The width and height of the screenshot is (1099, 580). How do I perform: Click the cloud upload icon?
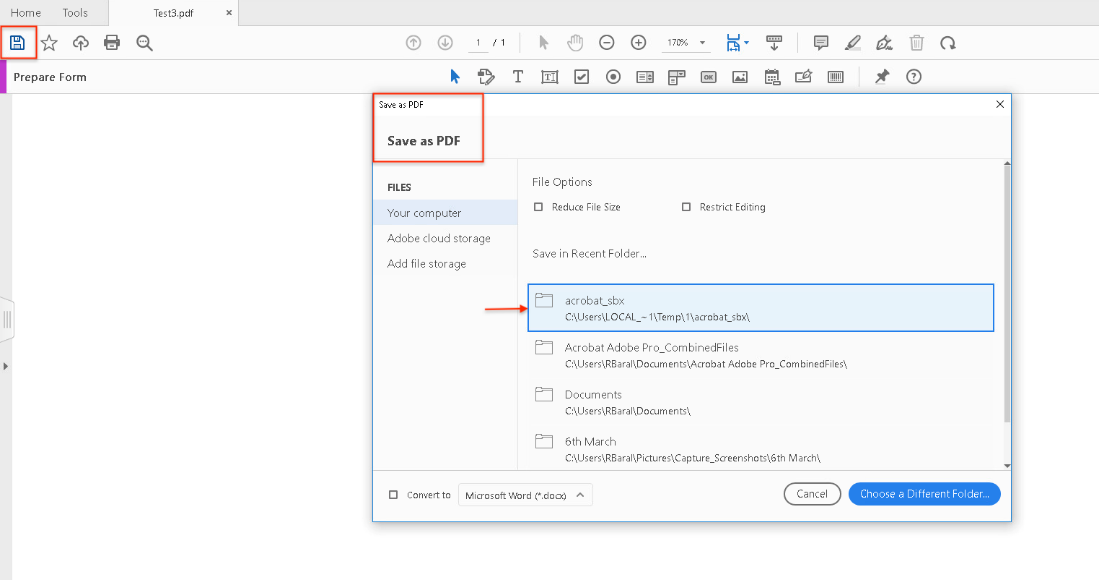tap(81, 42)
